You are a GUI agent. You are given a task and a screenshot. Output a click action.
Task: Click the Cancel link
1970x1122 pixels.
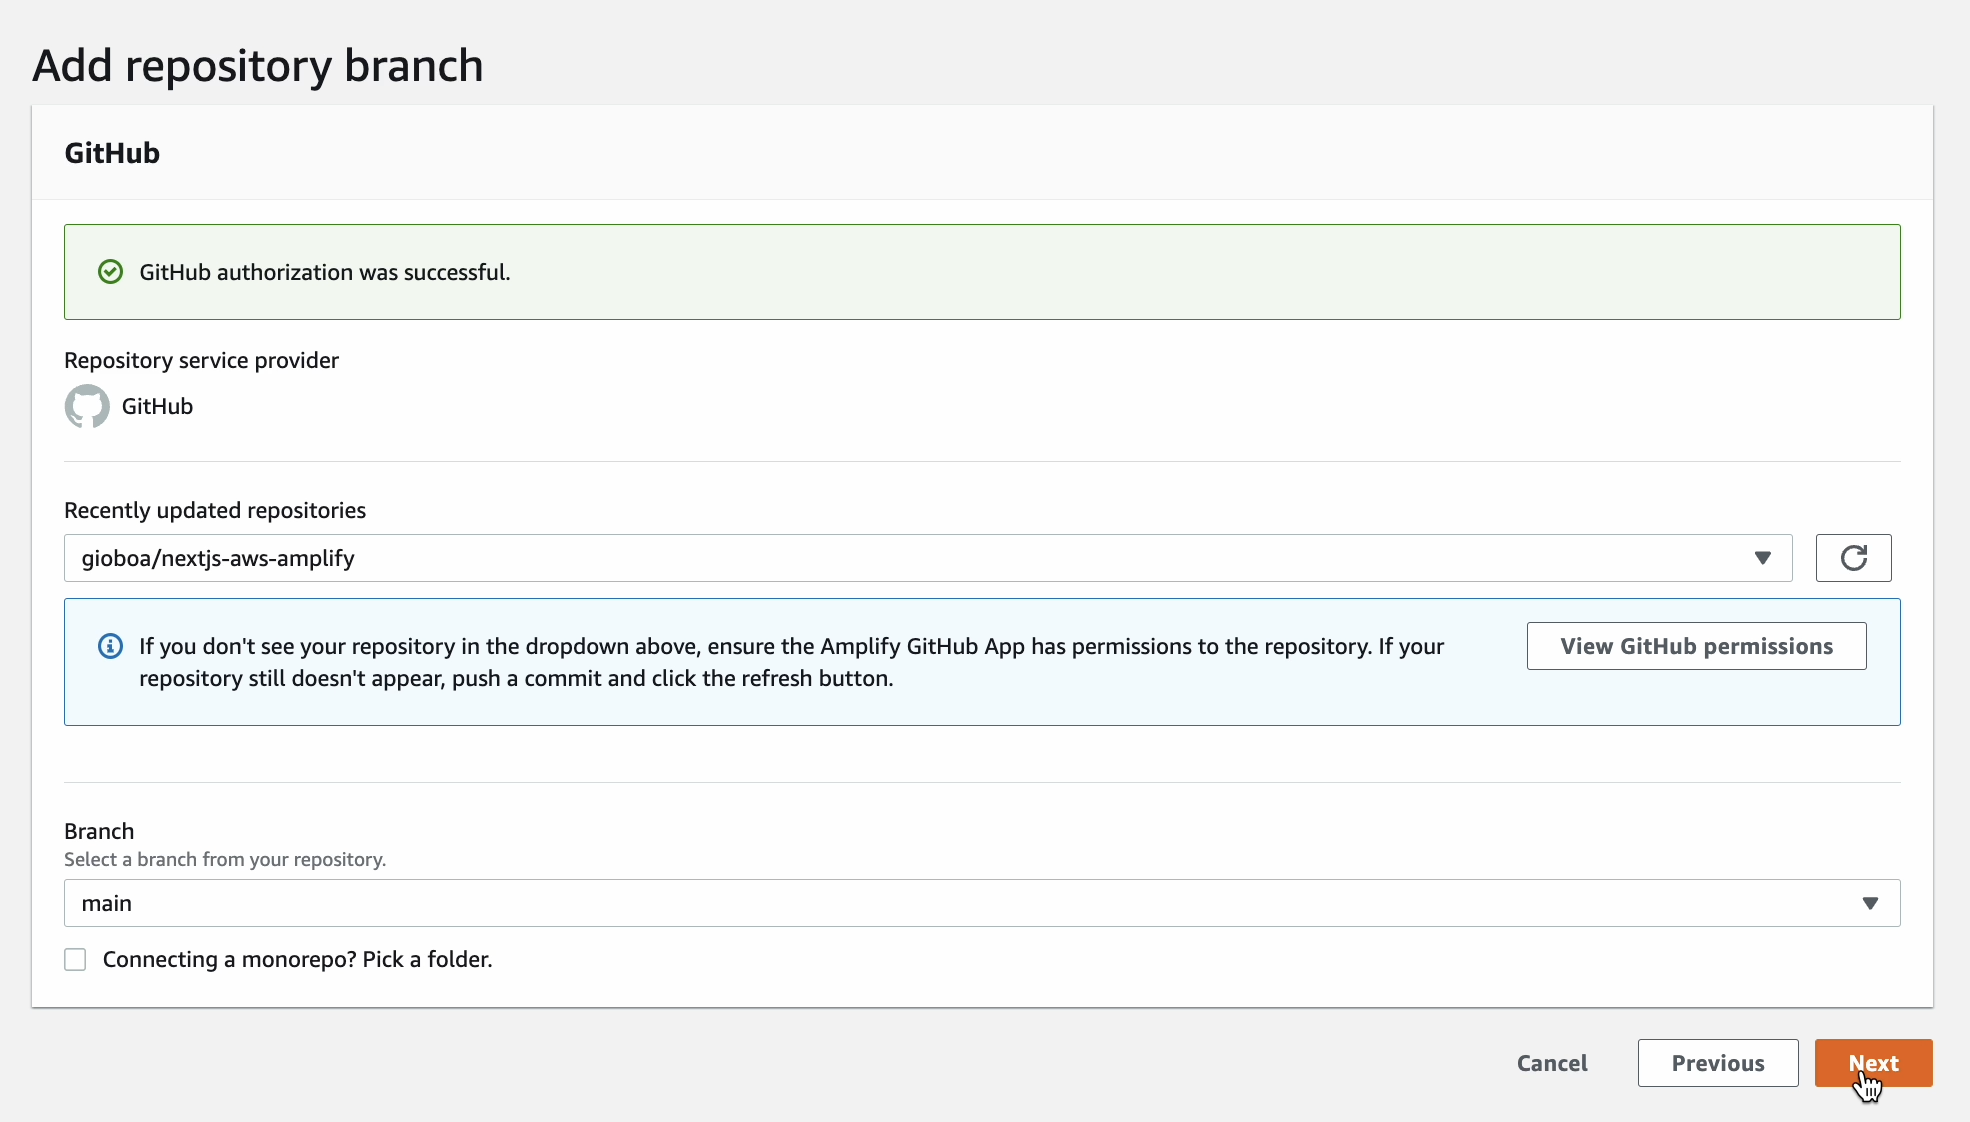tap(1551, 1063)
